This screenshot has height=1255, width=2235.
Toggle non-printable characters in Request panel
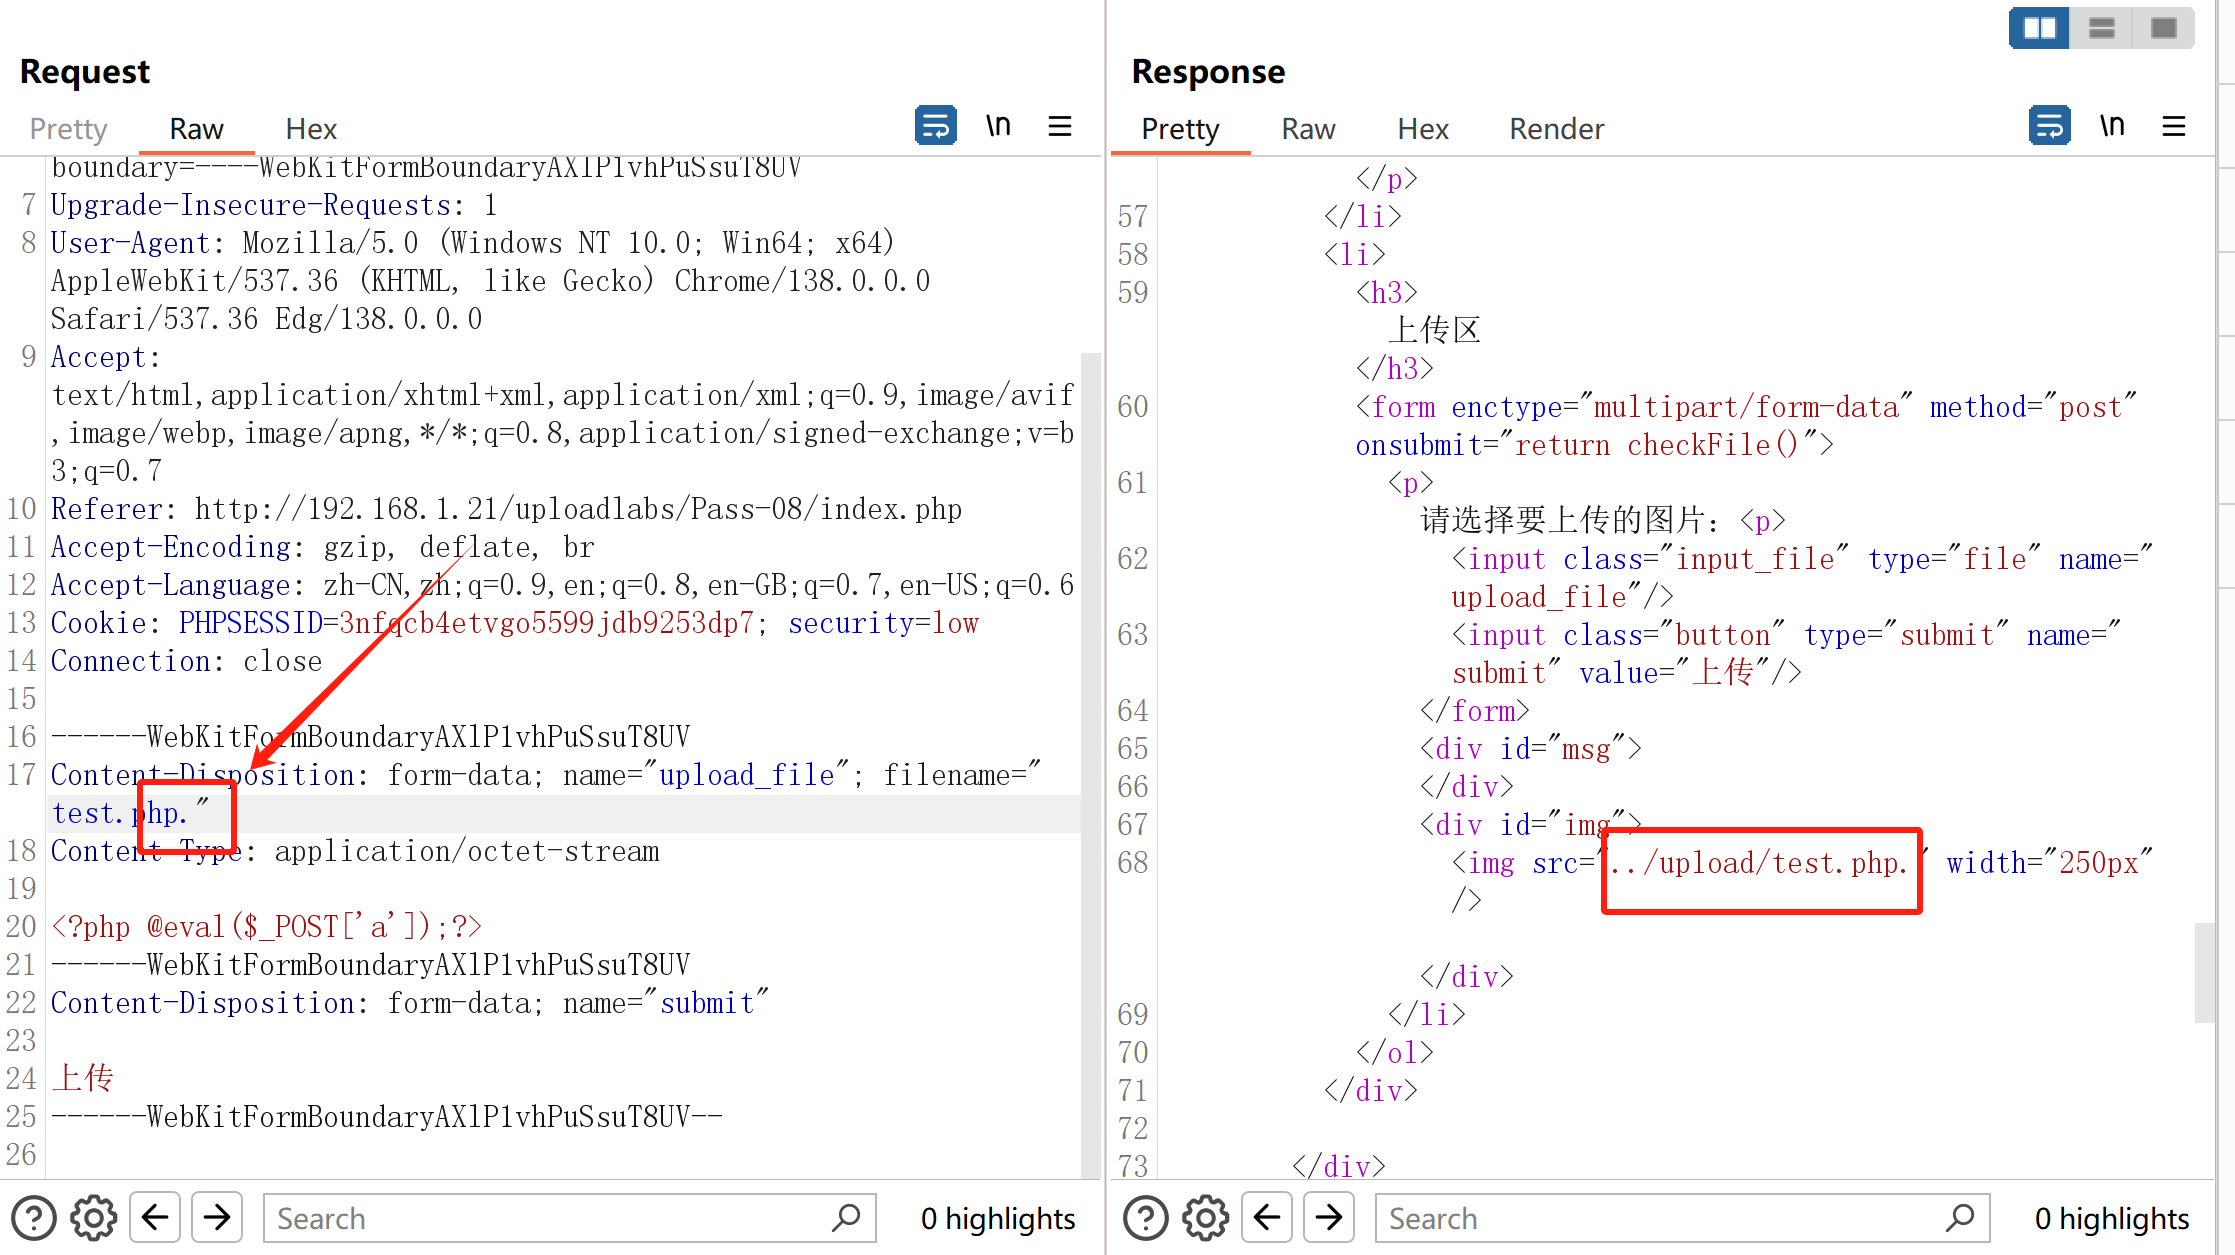(998, 126)
